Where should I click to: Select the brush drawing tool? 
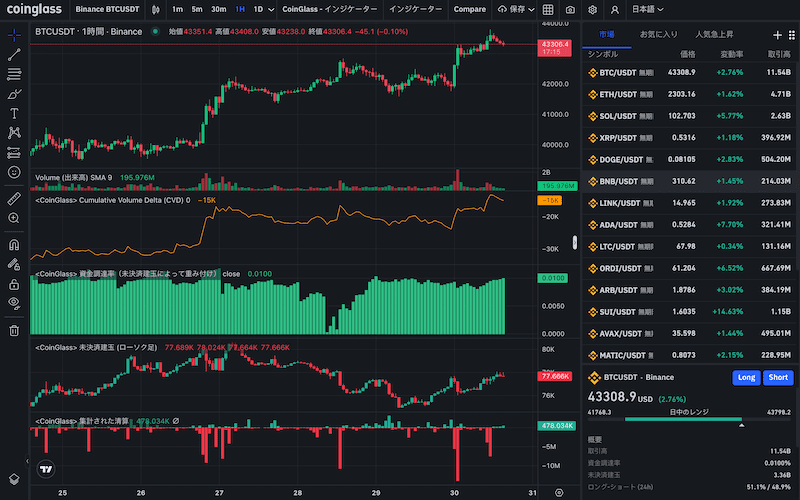[14, 94]
